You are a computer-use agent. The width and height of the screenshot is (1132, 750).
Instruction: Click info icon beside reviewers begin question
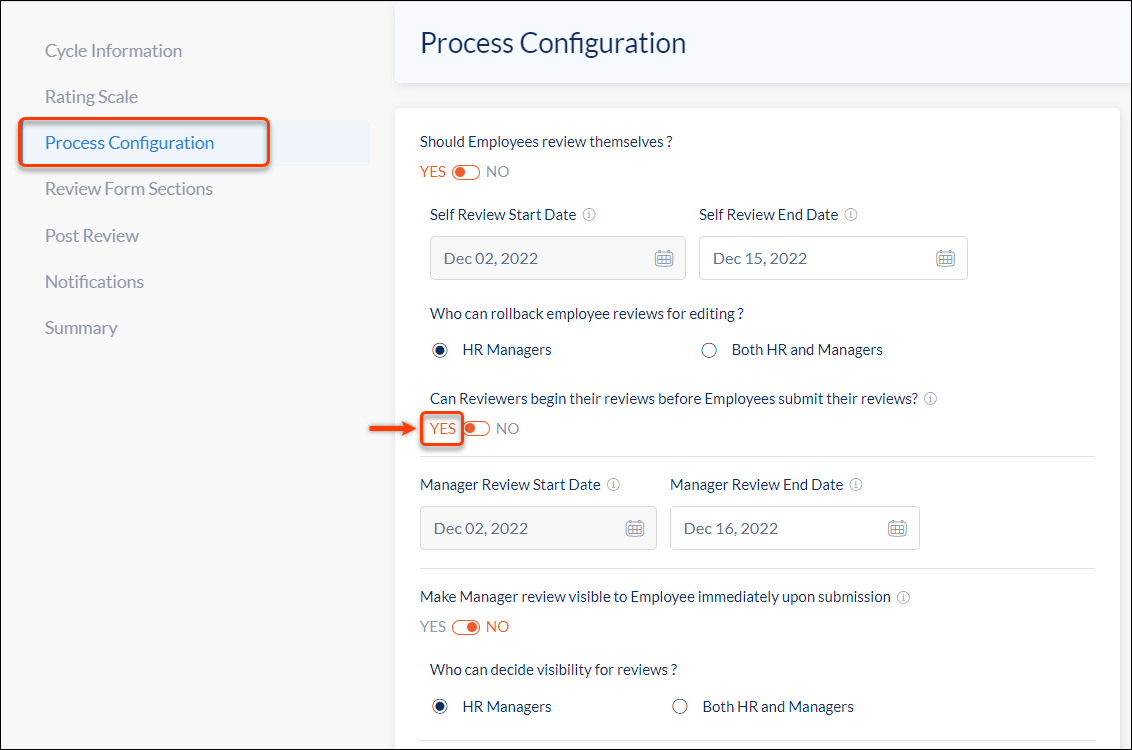pyautogui.click(x=931, y=398)
